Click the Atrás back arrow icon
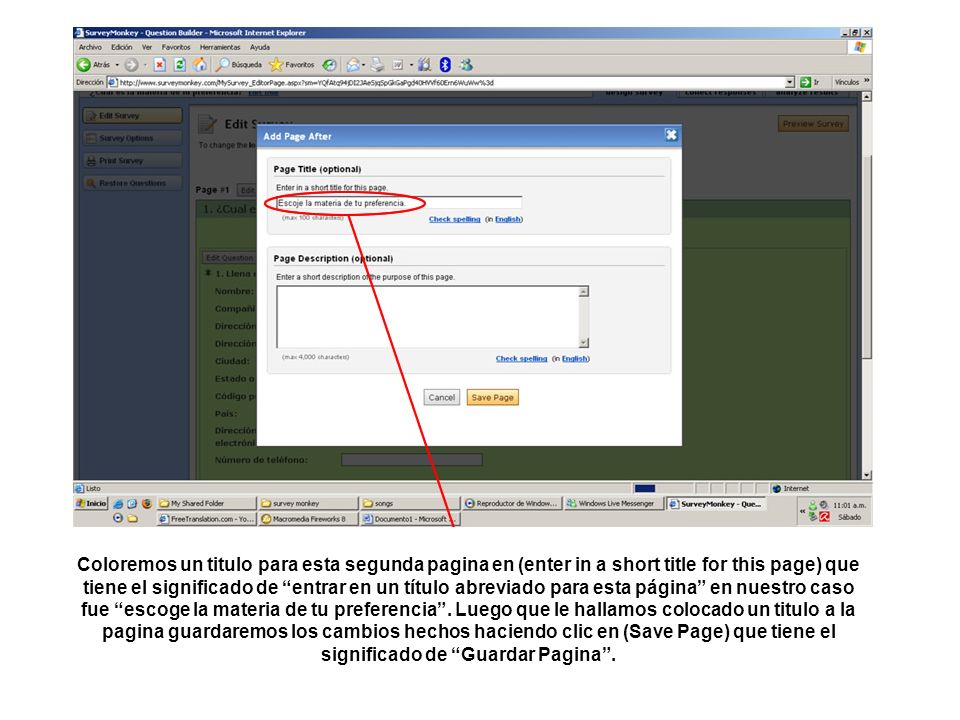The height and width of the screenshot is (720, 960). coord(84,64)
